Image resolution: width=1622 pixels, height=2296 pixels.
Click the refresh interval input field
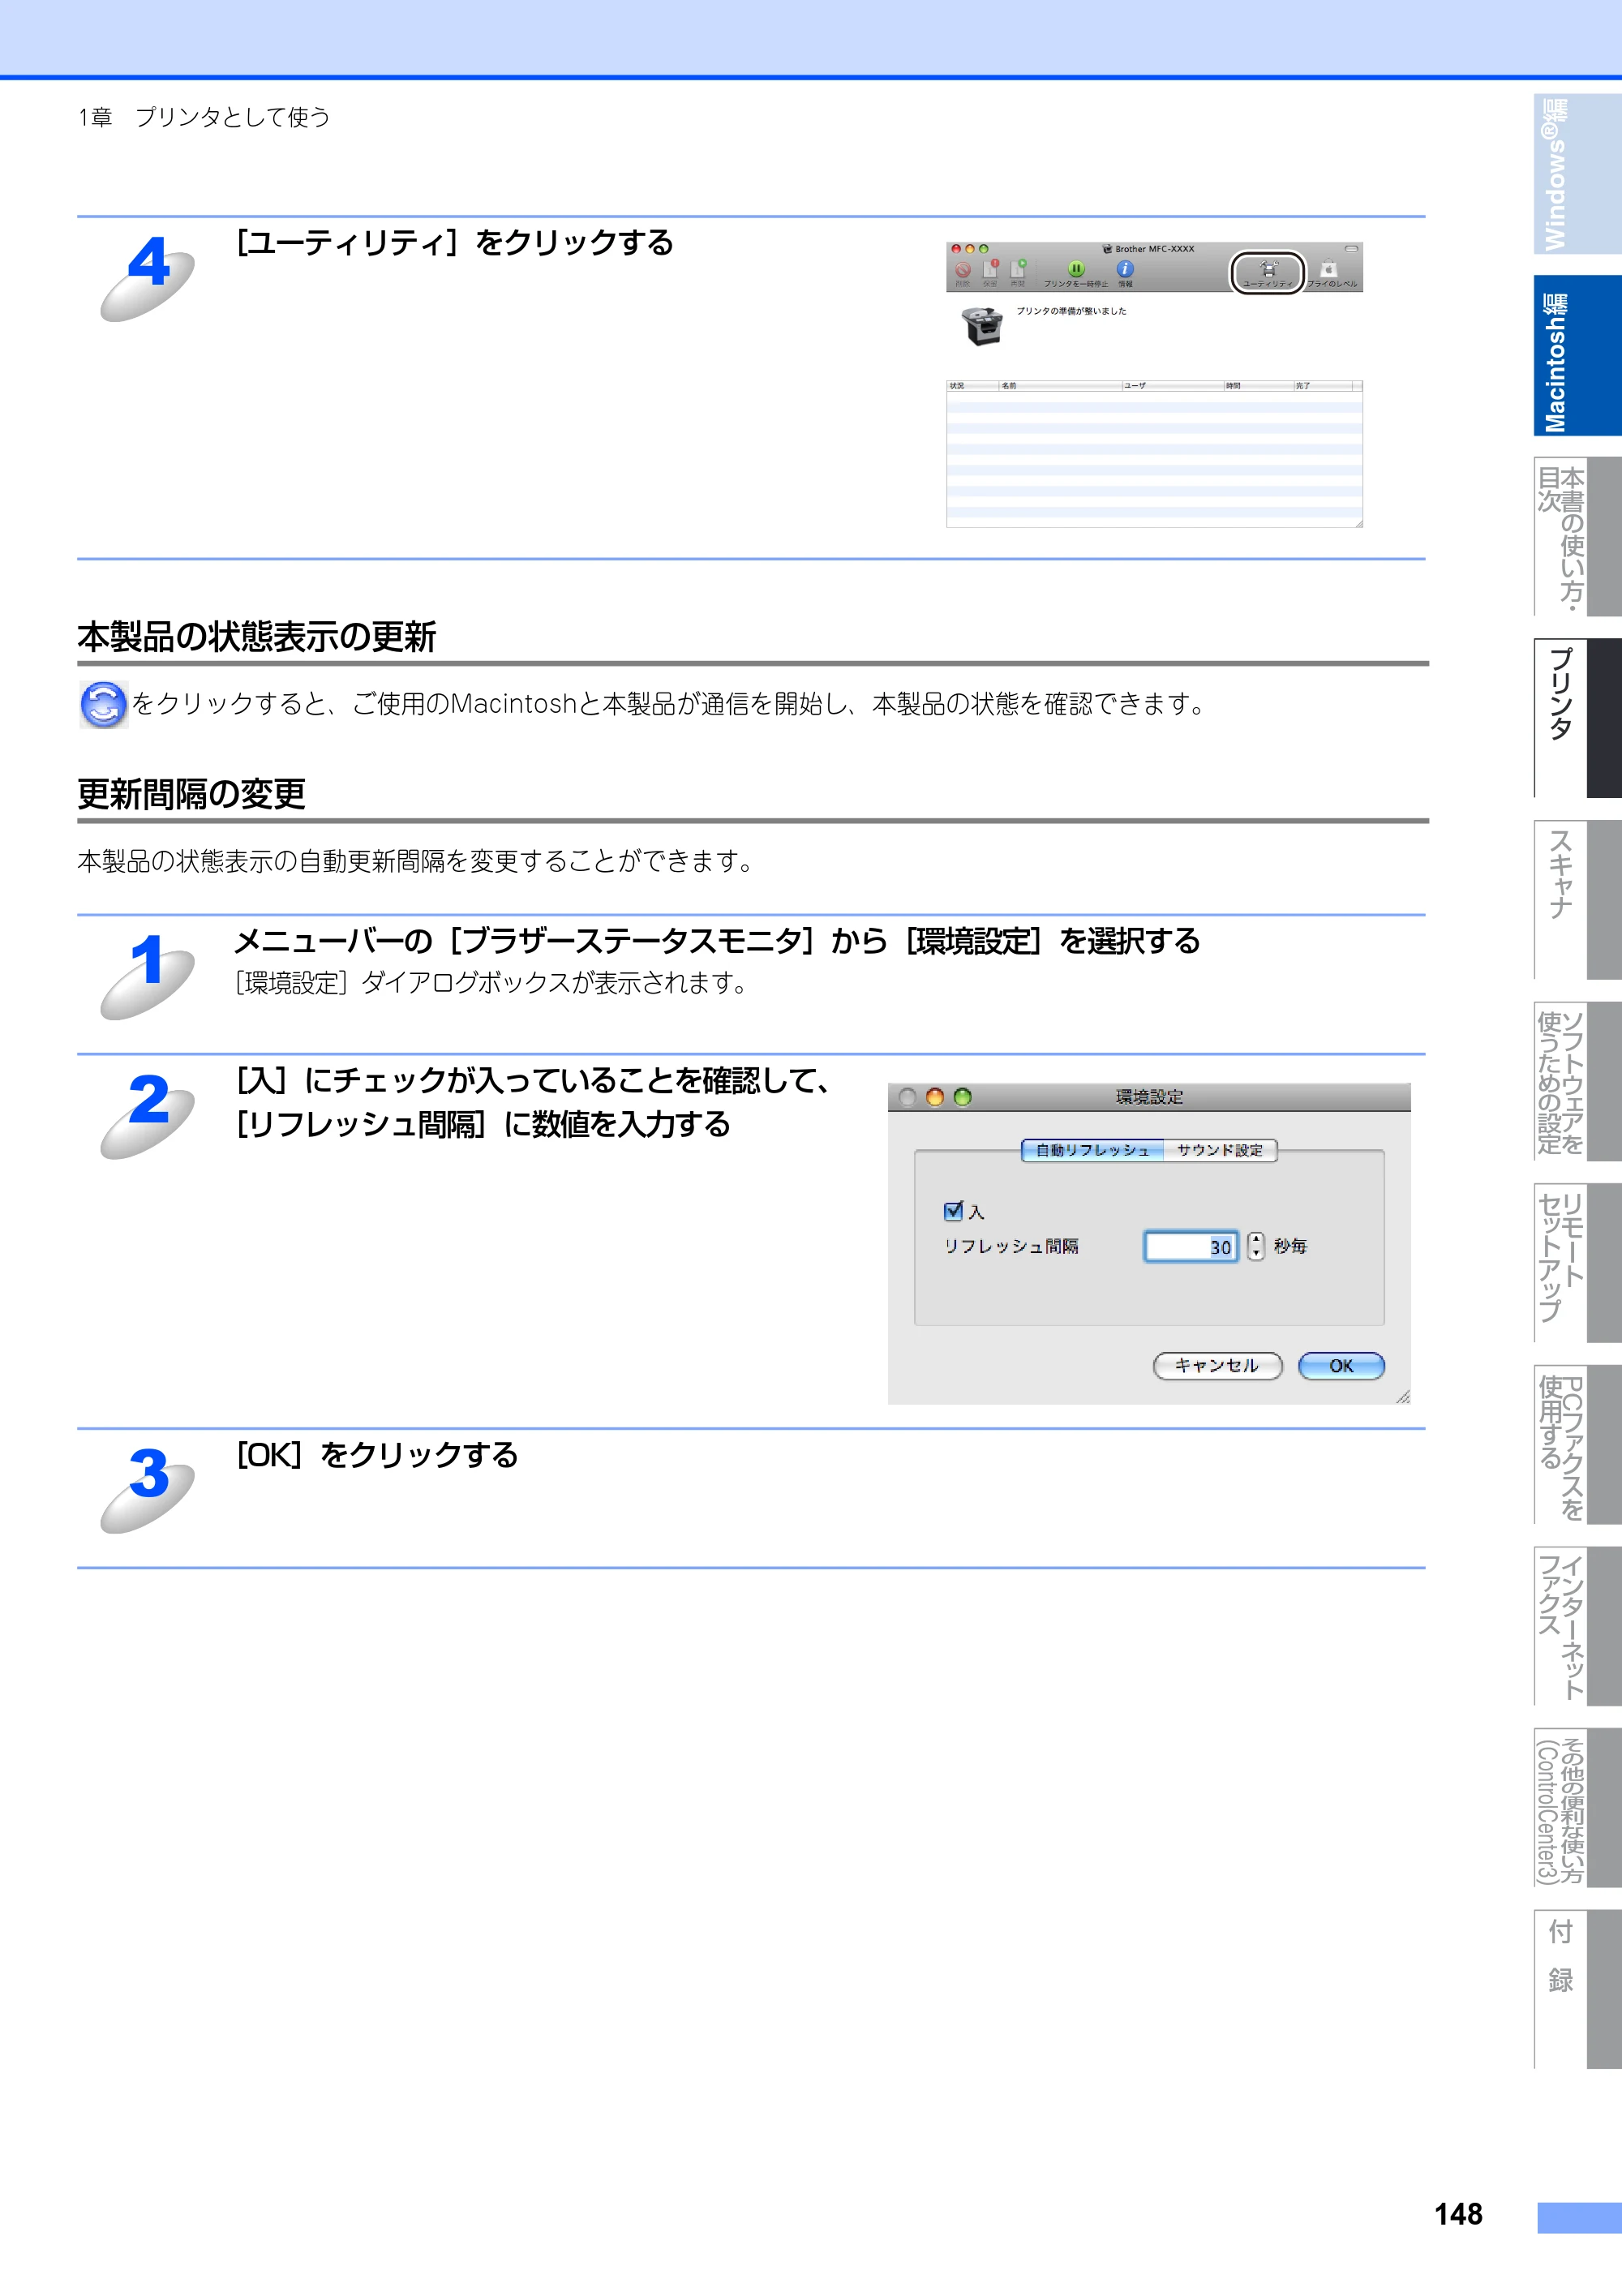(1191, 1246)
